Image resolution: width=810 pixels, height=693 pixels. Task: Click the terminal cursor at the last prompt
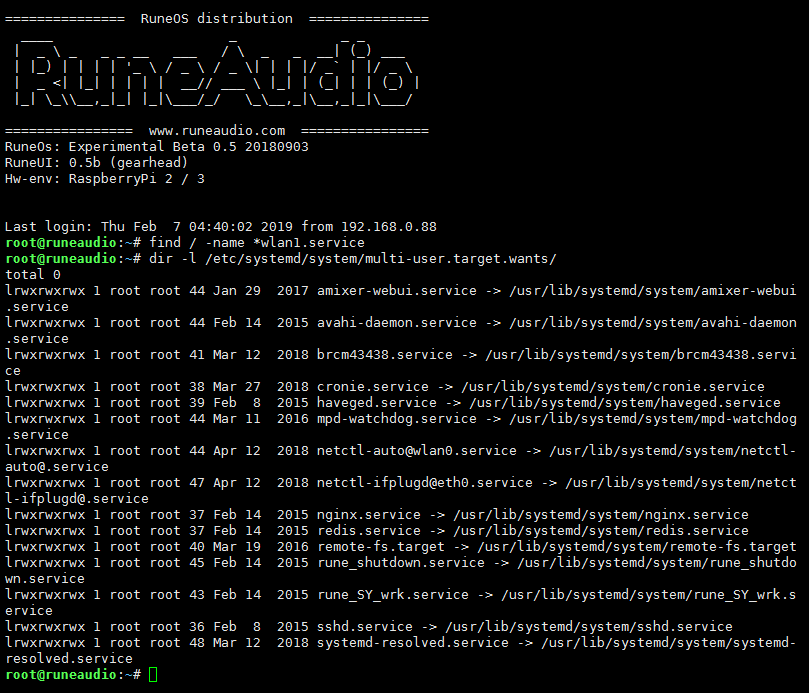tap(153, 674)
